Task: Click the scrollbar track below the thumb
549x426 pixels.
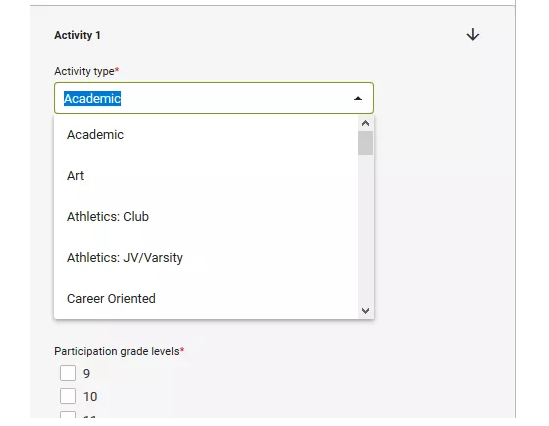Action: click(x=366, y=229)
